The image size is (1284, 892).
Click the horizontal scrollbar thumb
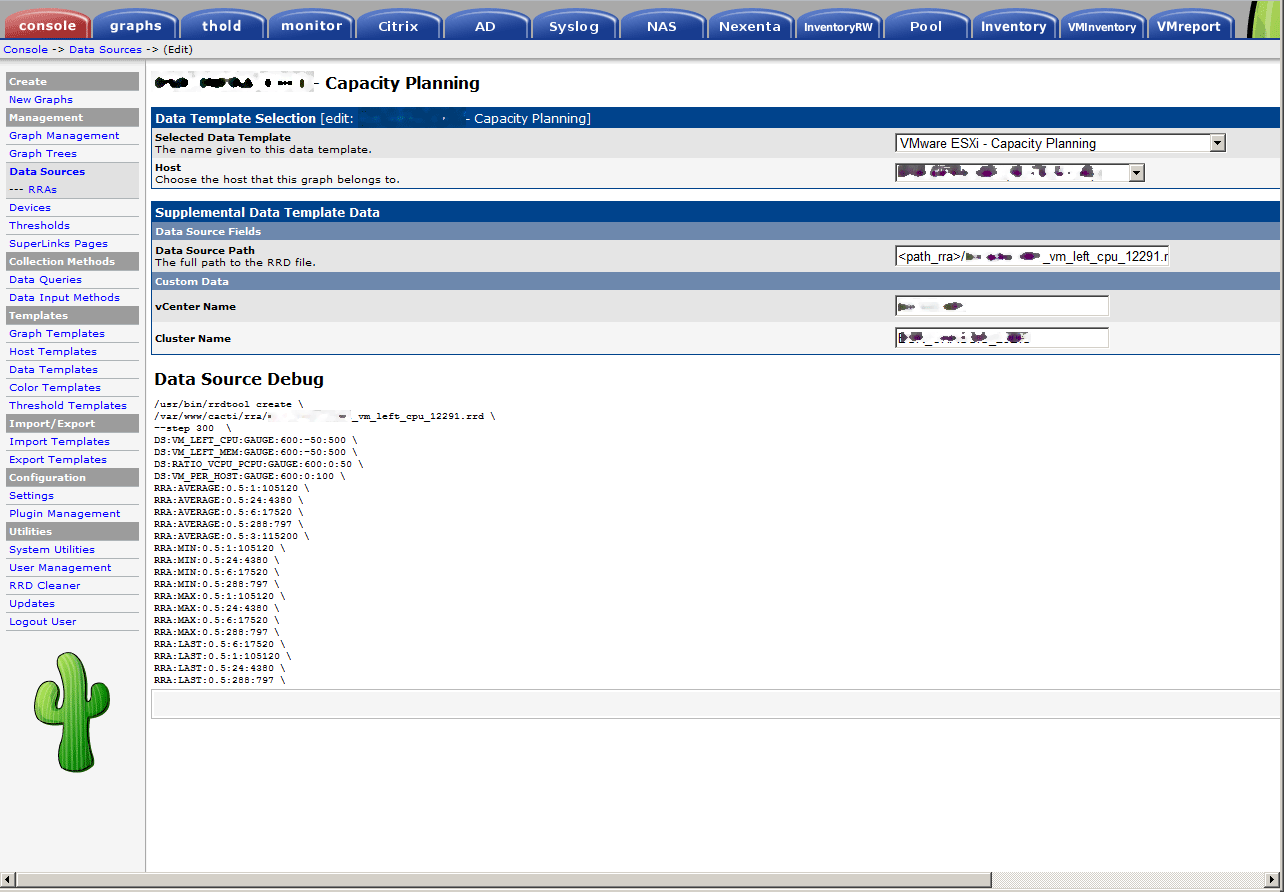(x=504, y=880)
